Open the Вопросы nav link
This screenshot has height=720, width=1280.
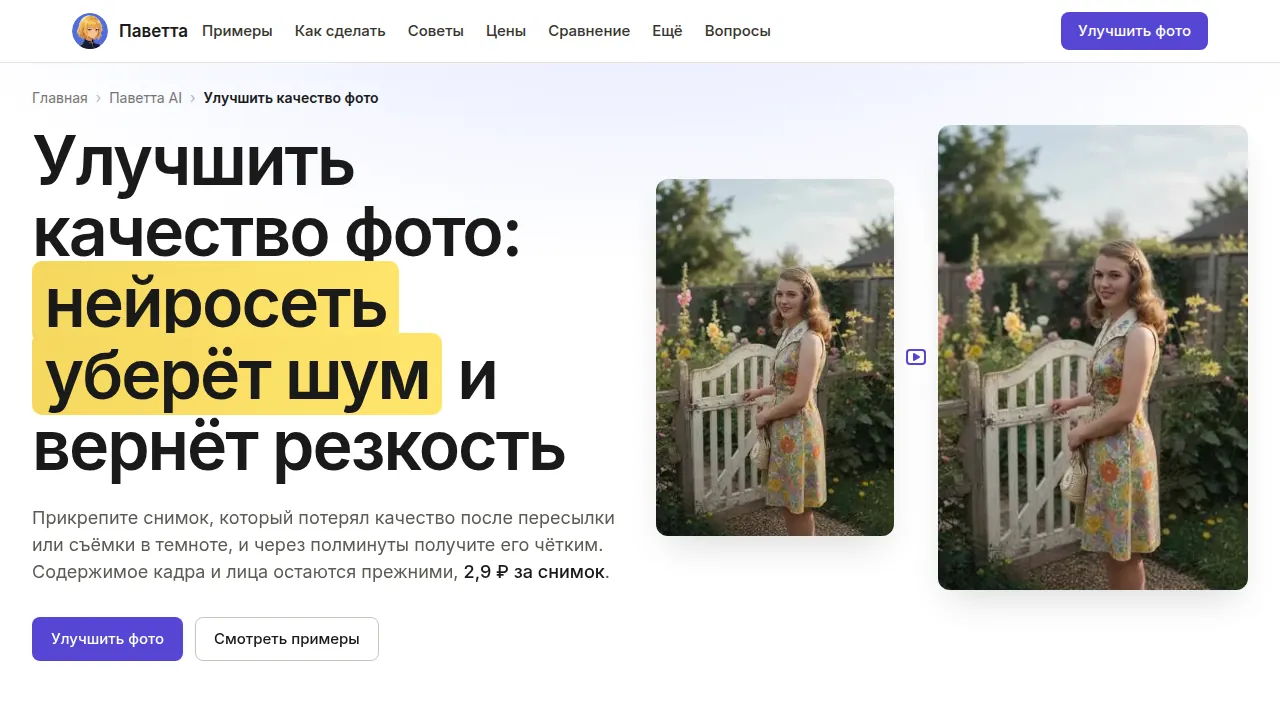point(738,31)
